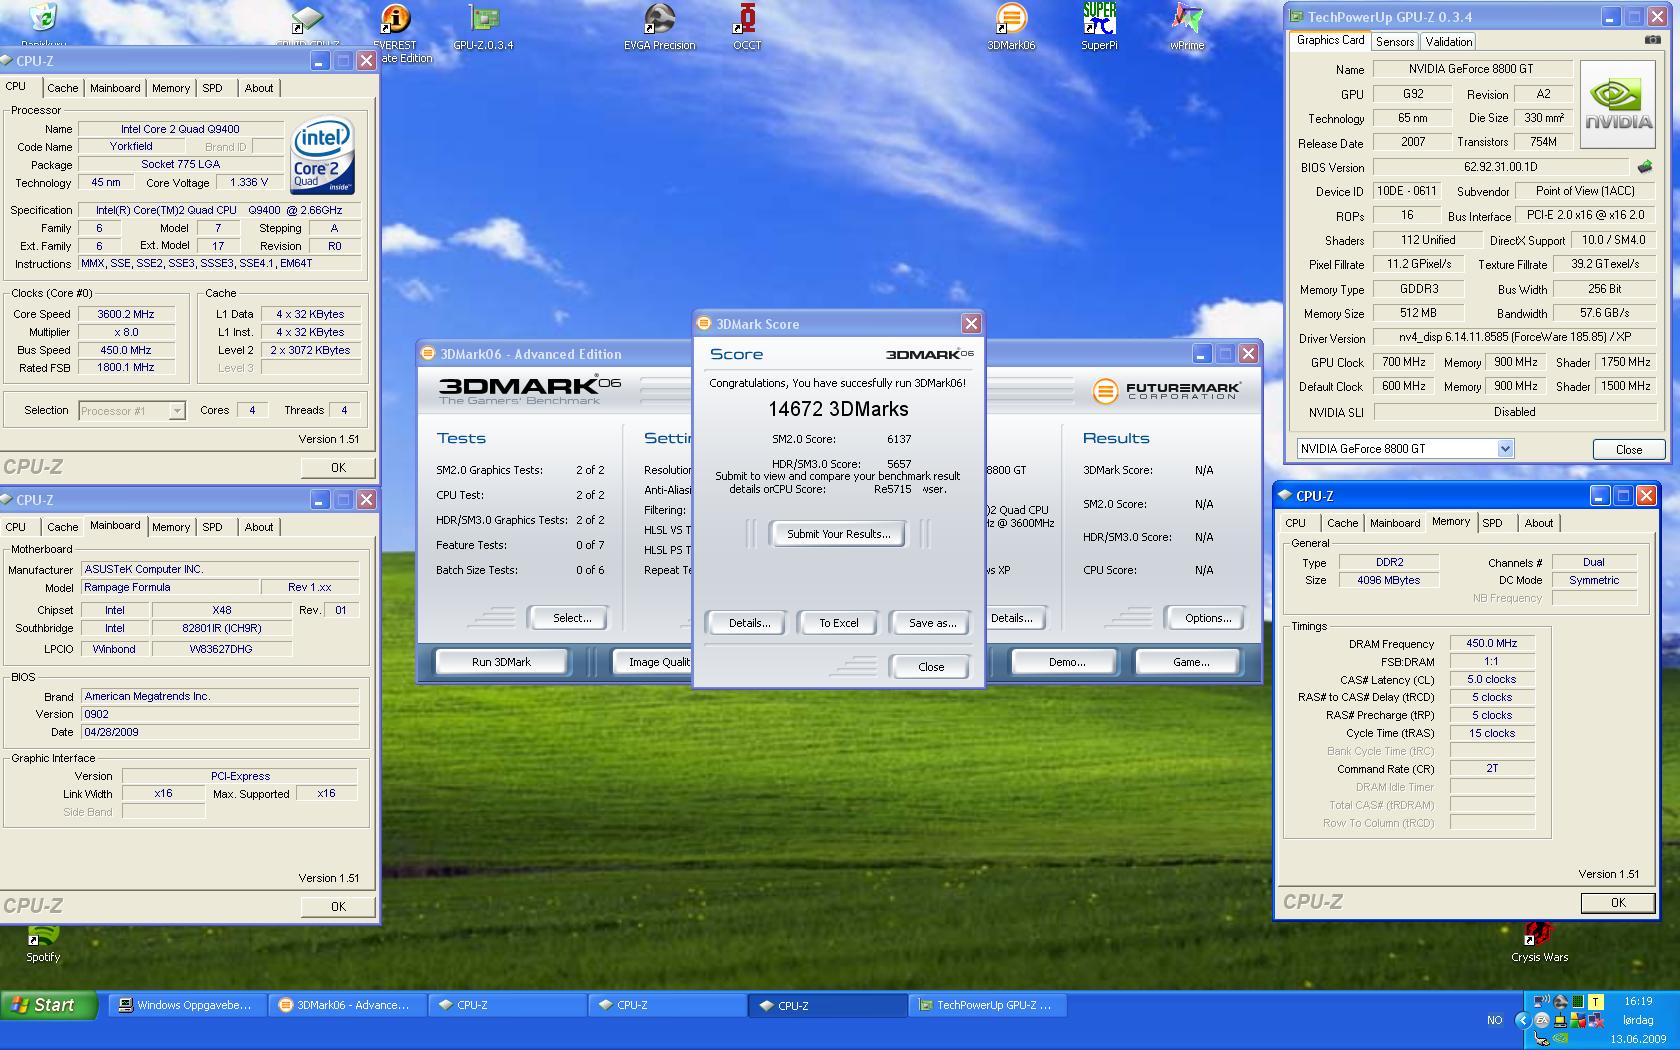Open the Start menu
The height and width of the screenshot is (1050, 1680).
pyautogui.click(x=49, y=1005)
